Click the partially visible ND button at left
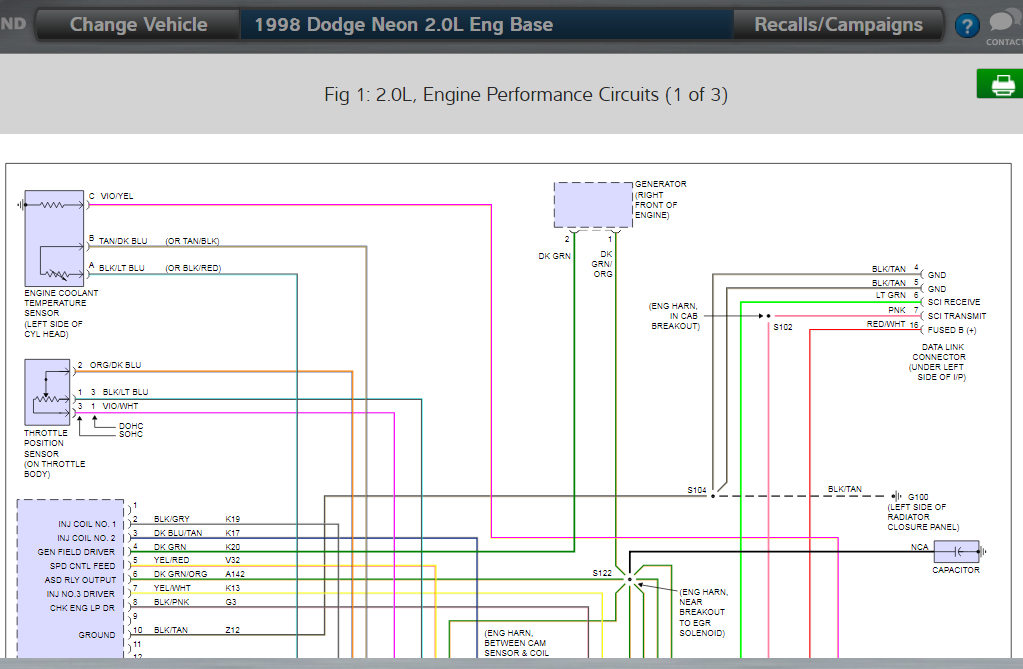 pyautogui.click(x=15, y=25)
